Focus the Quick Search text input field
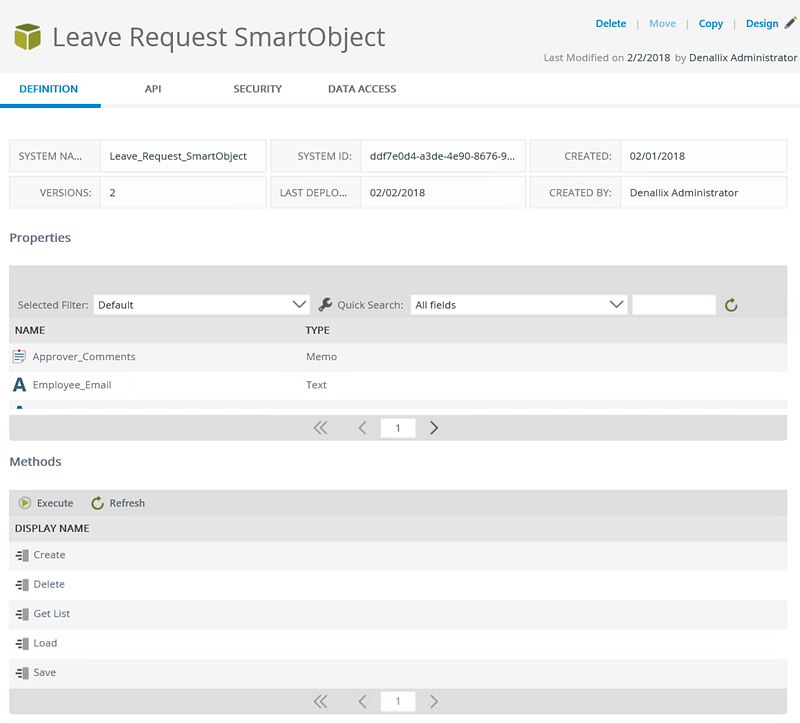The image size is (800, 724). [x=674, y=305]
